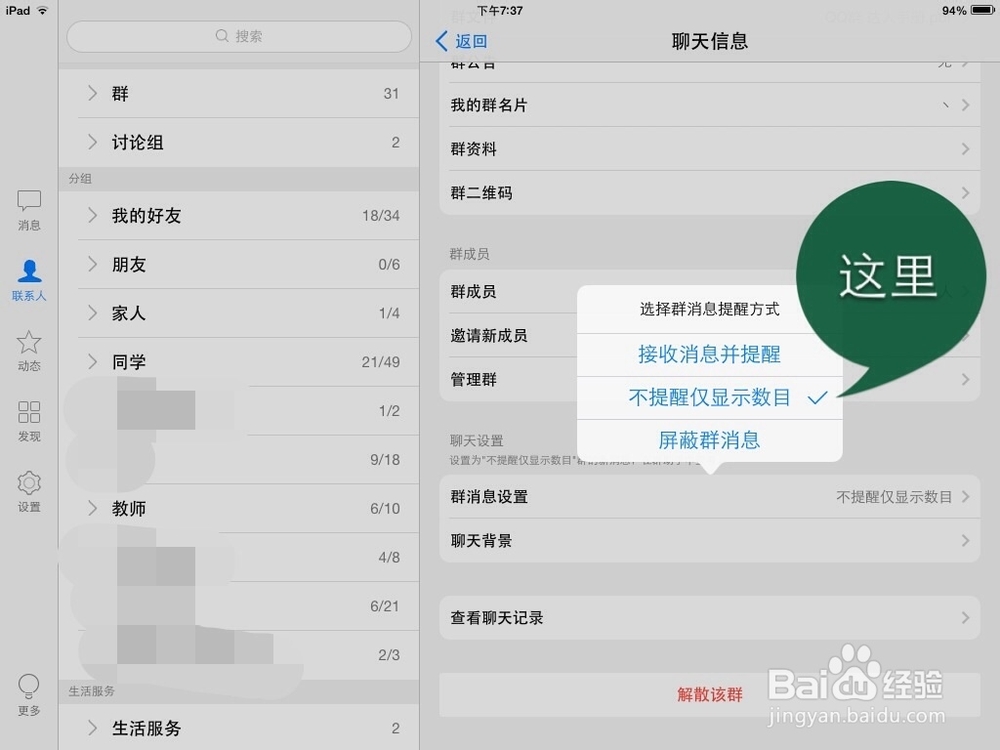Click the 不提醒仅显示数目 value in 群消息设置 row
This screenshot has height=750, width=1000.
tap(893, 497)
